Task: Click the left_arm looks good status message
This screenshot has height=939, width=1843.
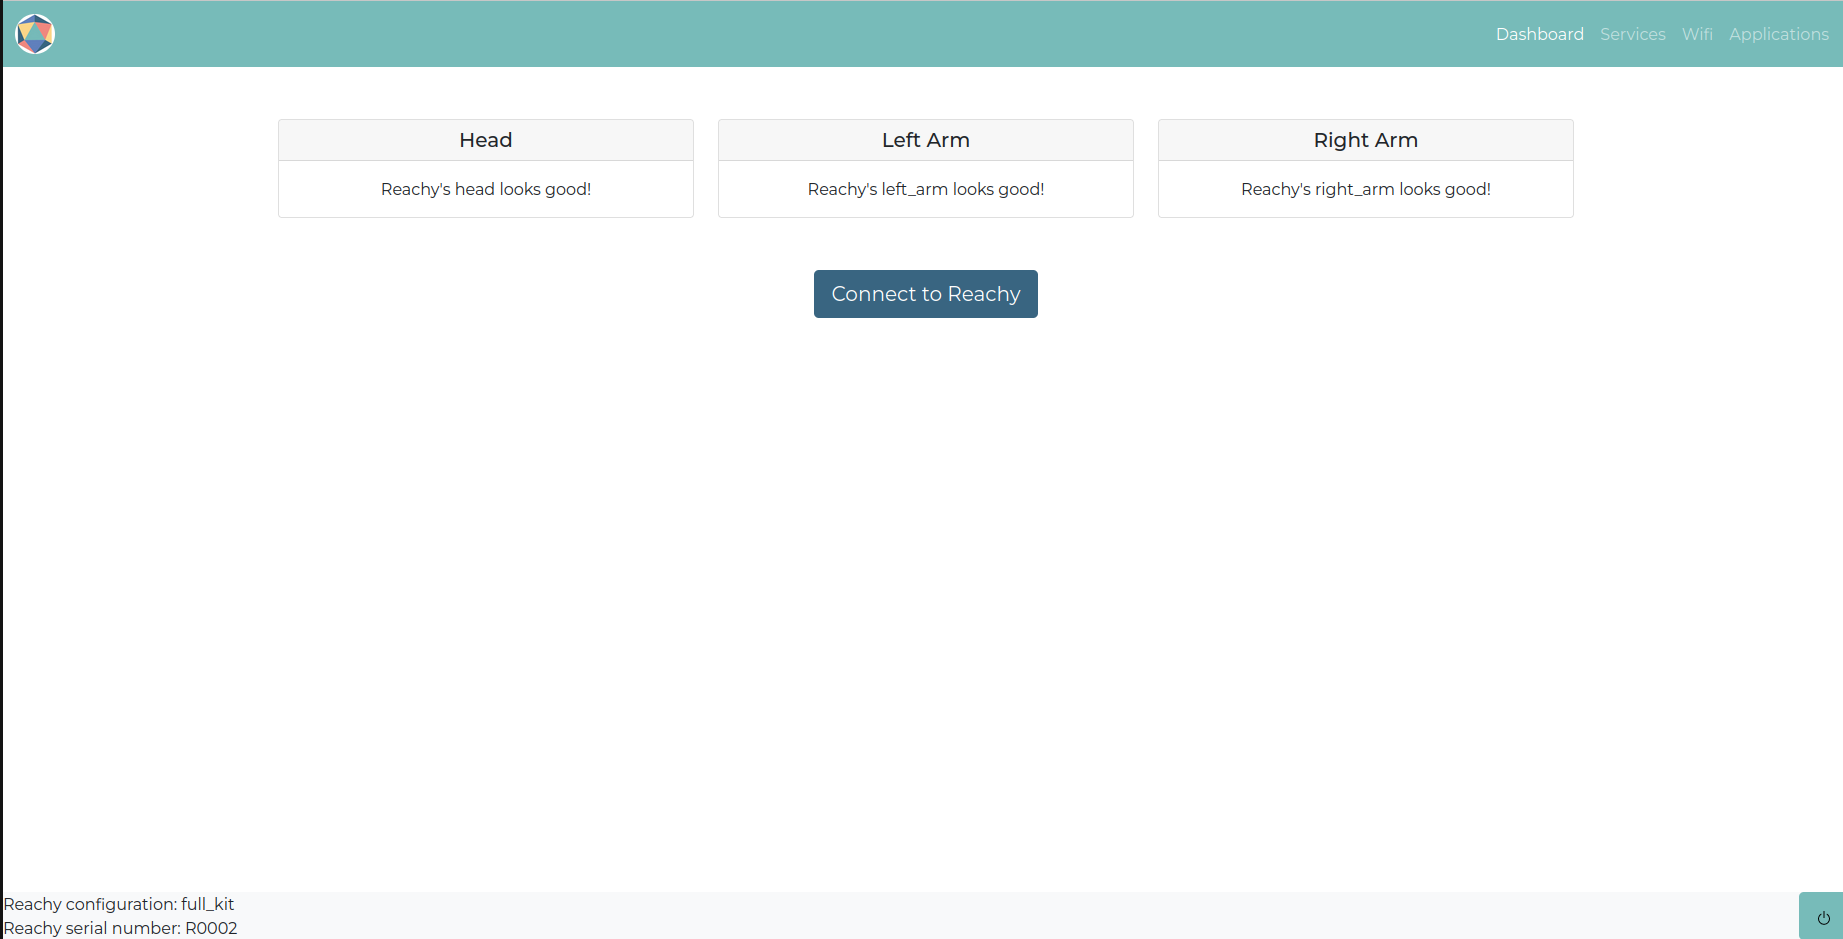Action: [x=925, y=189]
